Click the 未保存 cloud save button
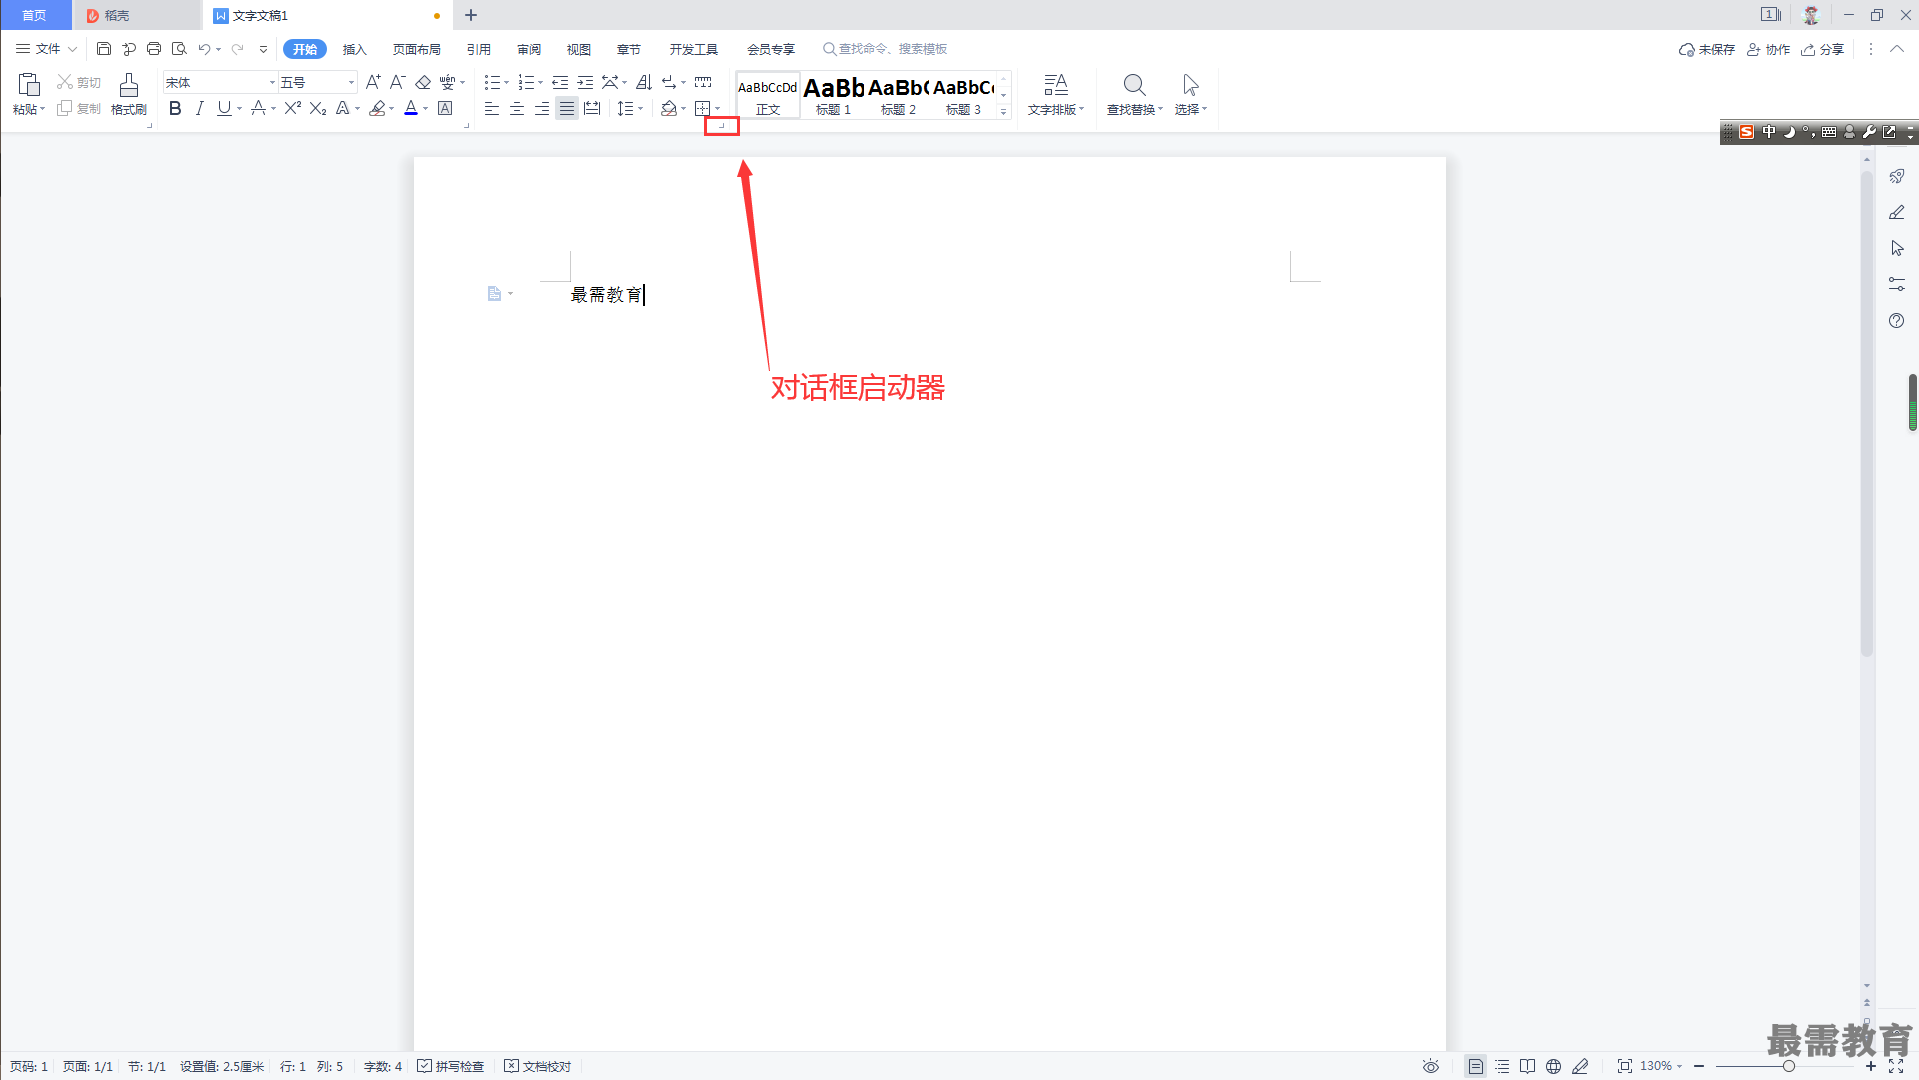 pos(1707,49)
